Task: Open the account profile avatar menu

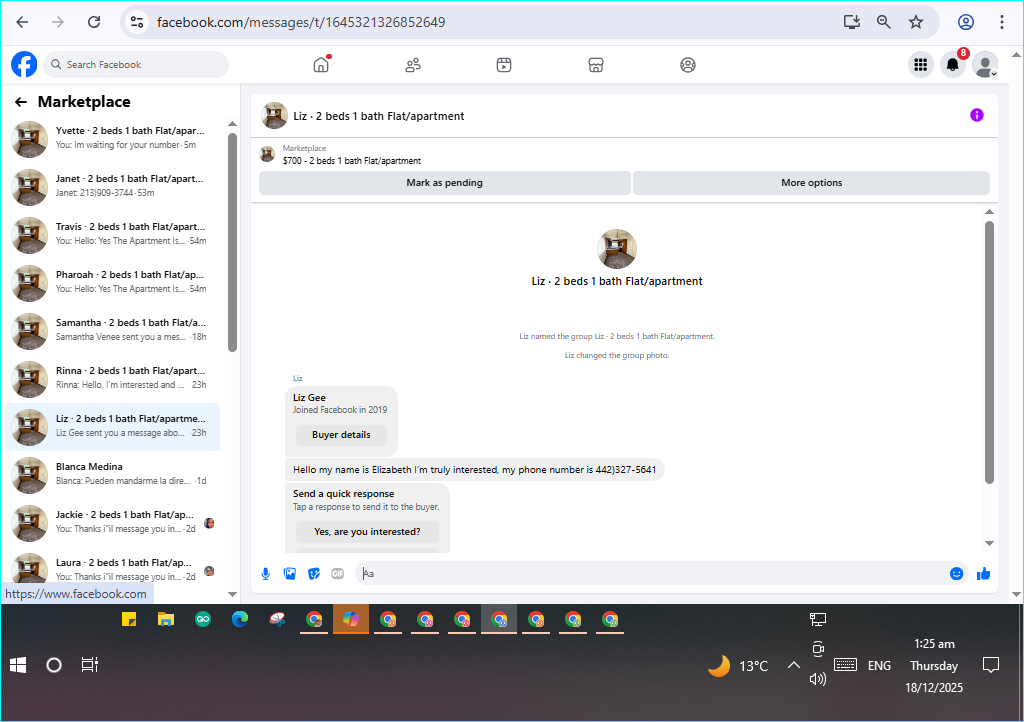Action: (x=985, y=65)
